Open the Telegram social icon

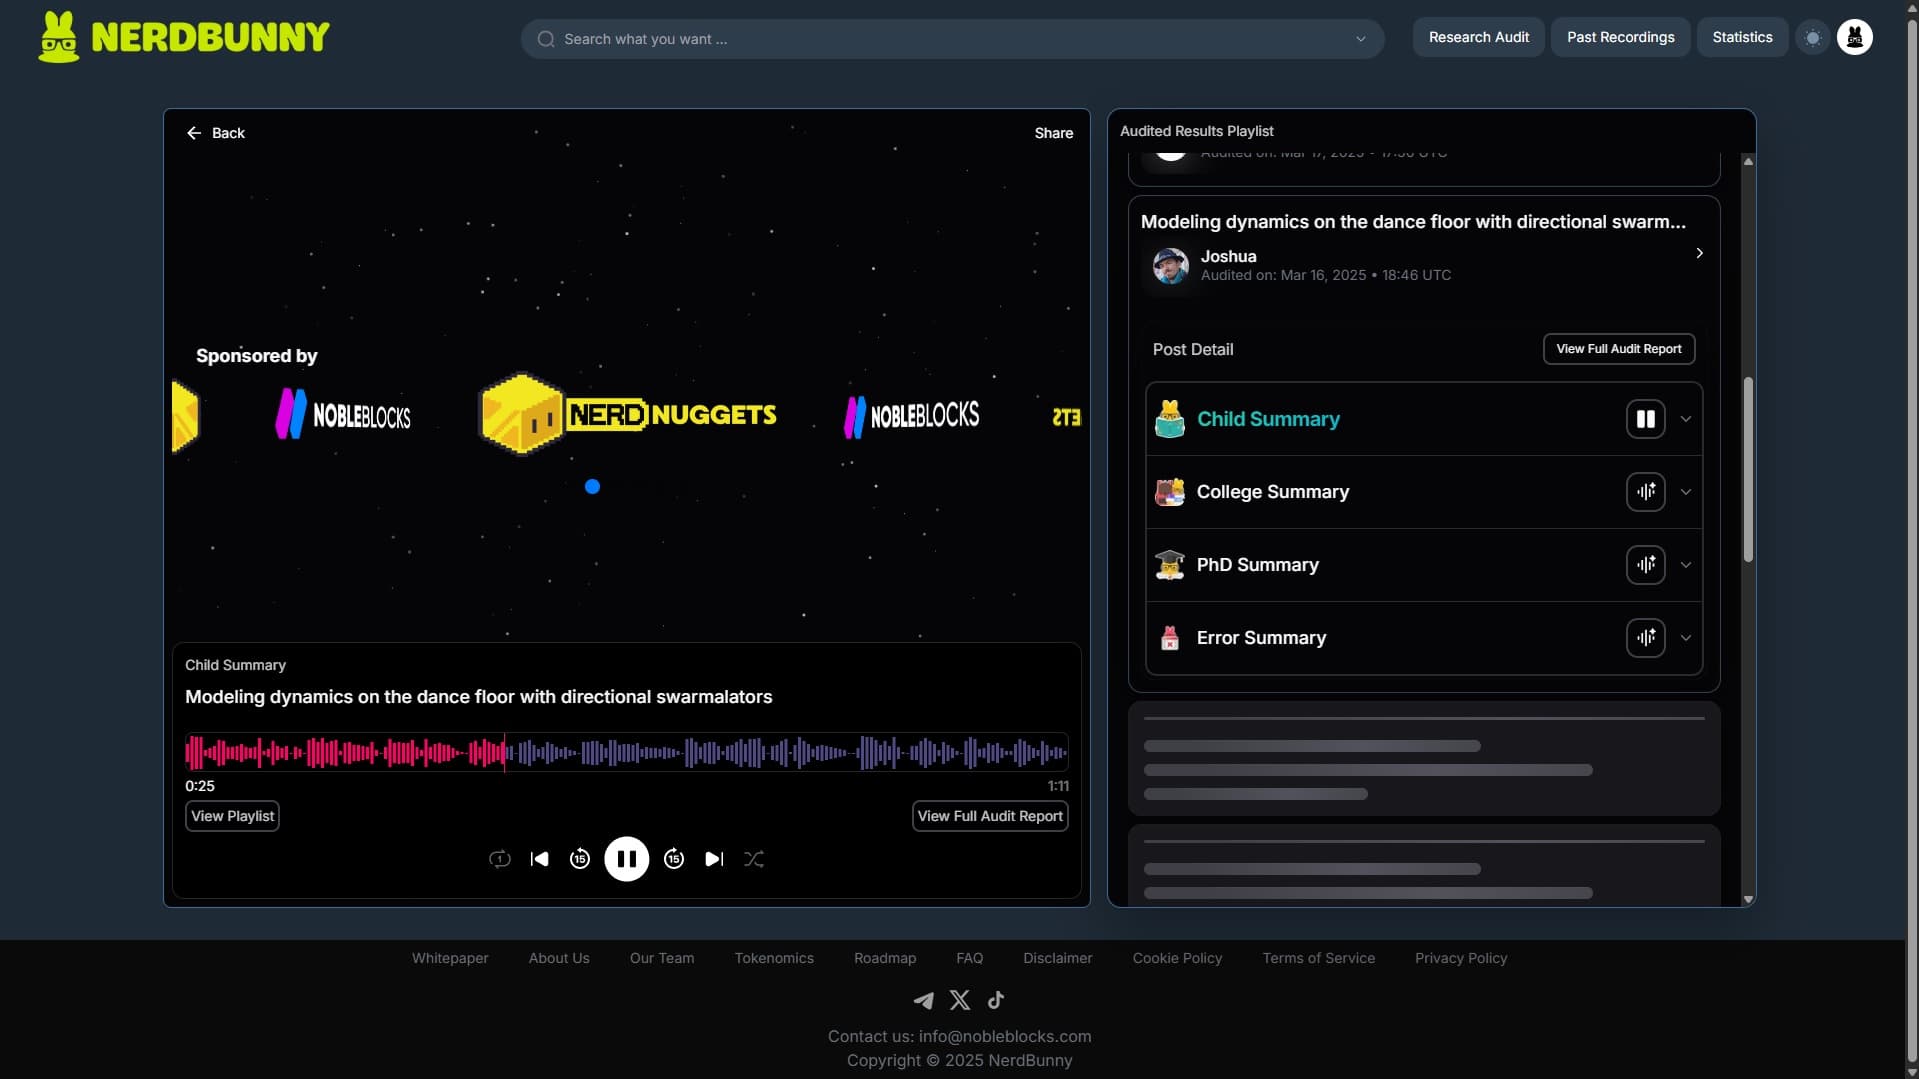[923, 1000]
